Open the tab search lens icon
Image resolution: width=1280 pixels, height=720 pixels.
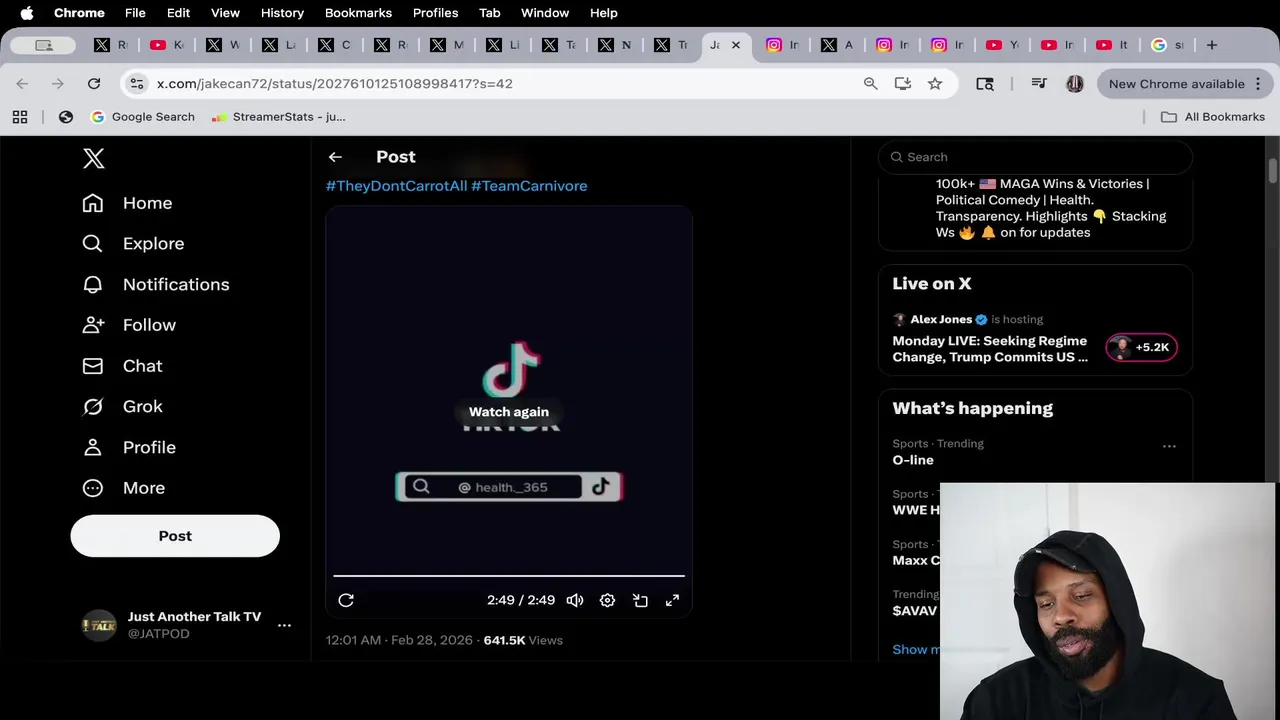pyautogui.click(x=985, y=84)
